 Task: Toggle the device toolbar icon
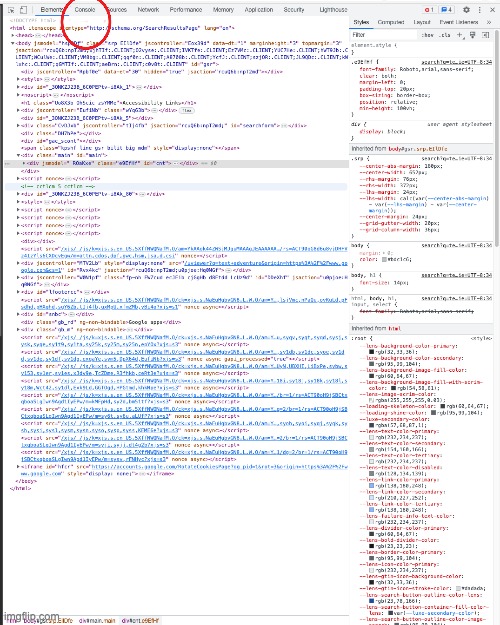(x=24, y=10)
